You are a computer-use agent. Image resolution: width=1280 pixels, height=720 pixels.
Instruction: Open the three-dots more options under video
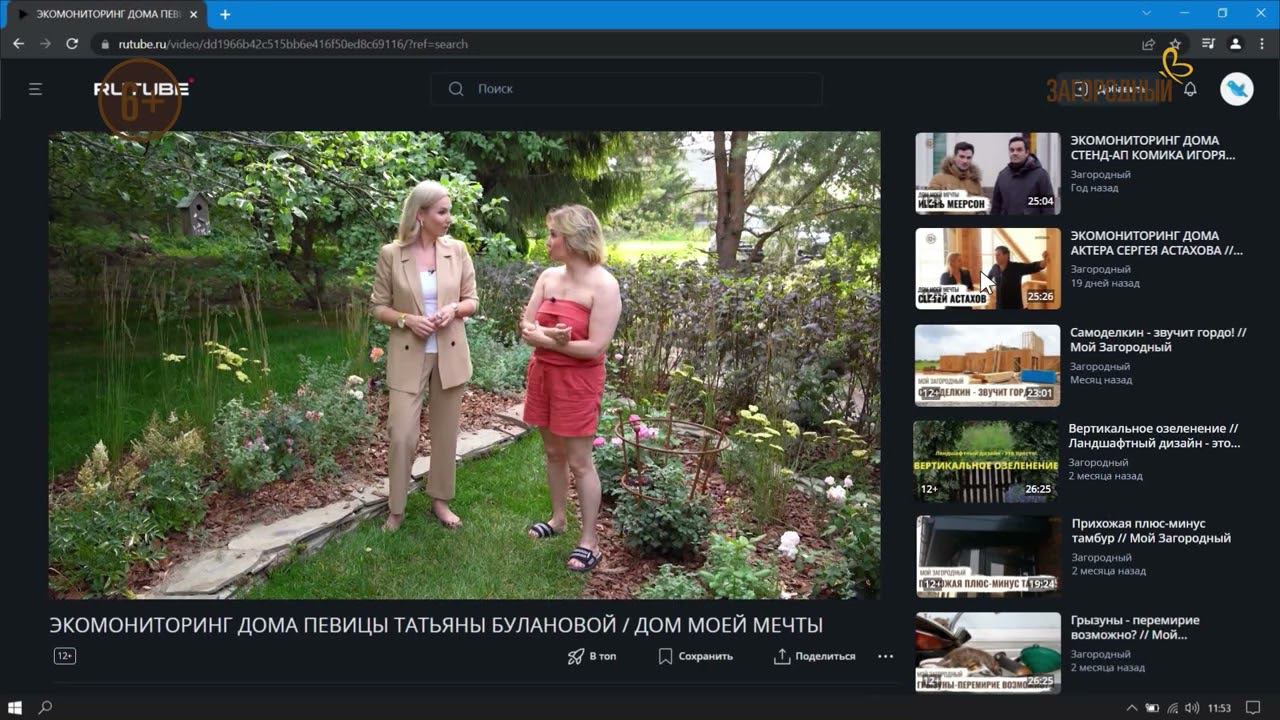tap(885, 656)
